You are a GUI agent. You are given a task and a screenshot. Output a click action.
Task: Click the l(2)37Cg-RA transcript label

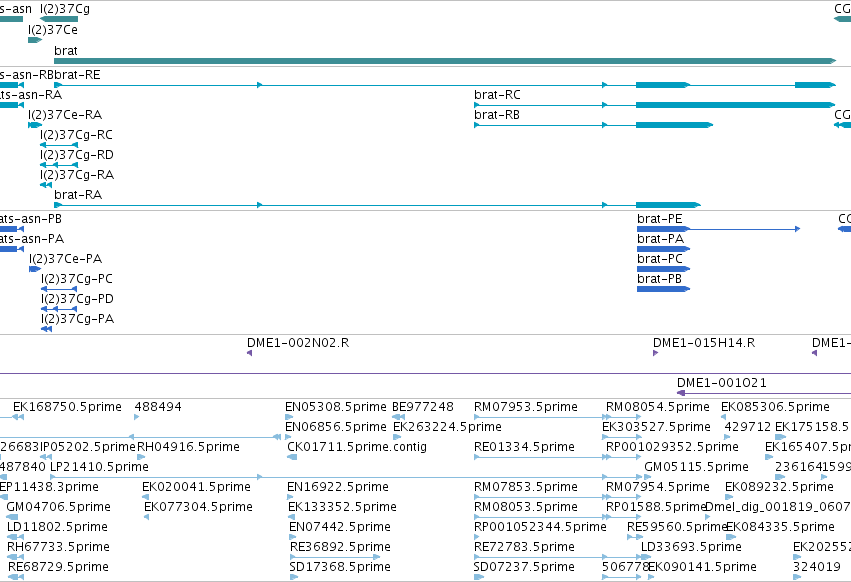click(x=77, y=175)
